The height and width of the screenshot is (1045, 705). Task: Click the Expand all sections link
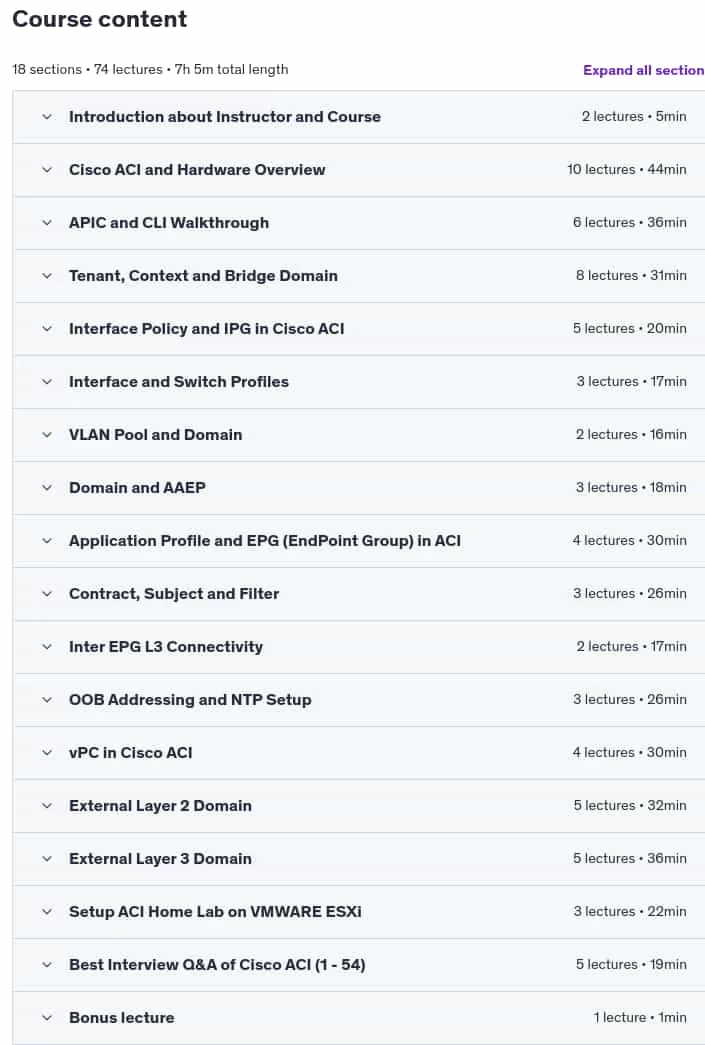[x=644, y=70]
